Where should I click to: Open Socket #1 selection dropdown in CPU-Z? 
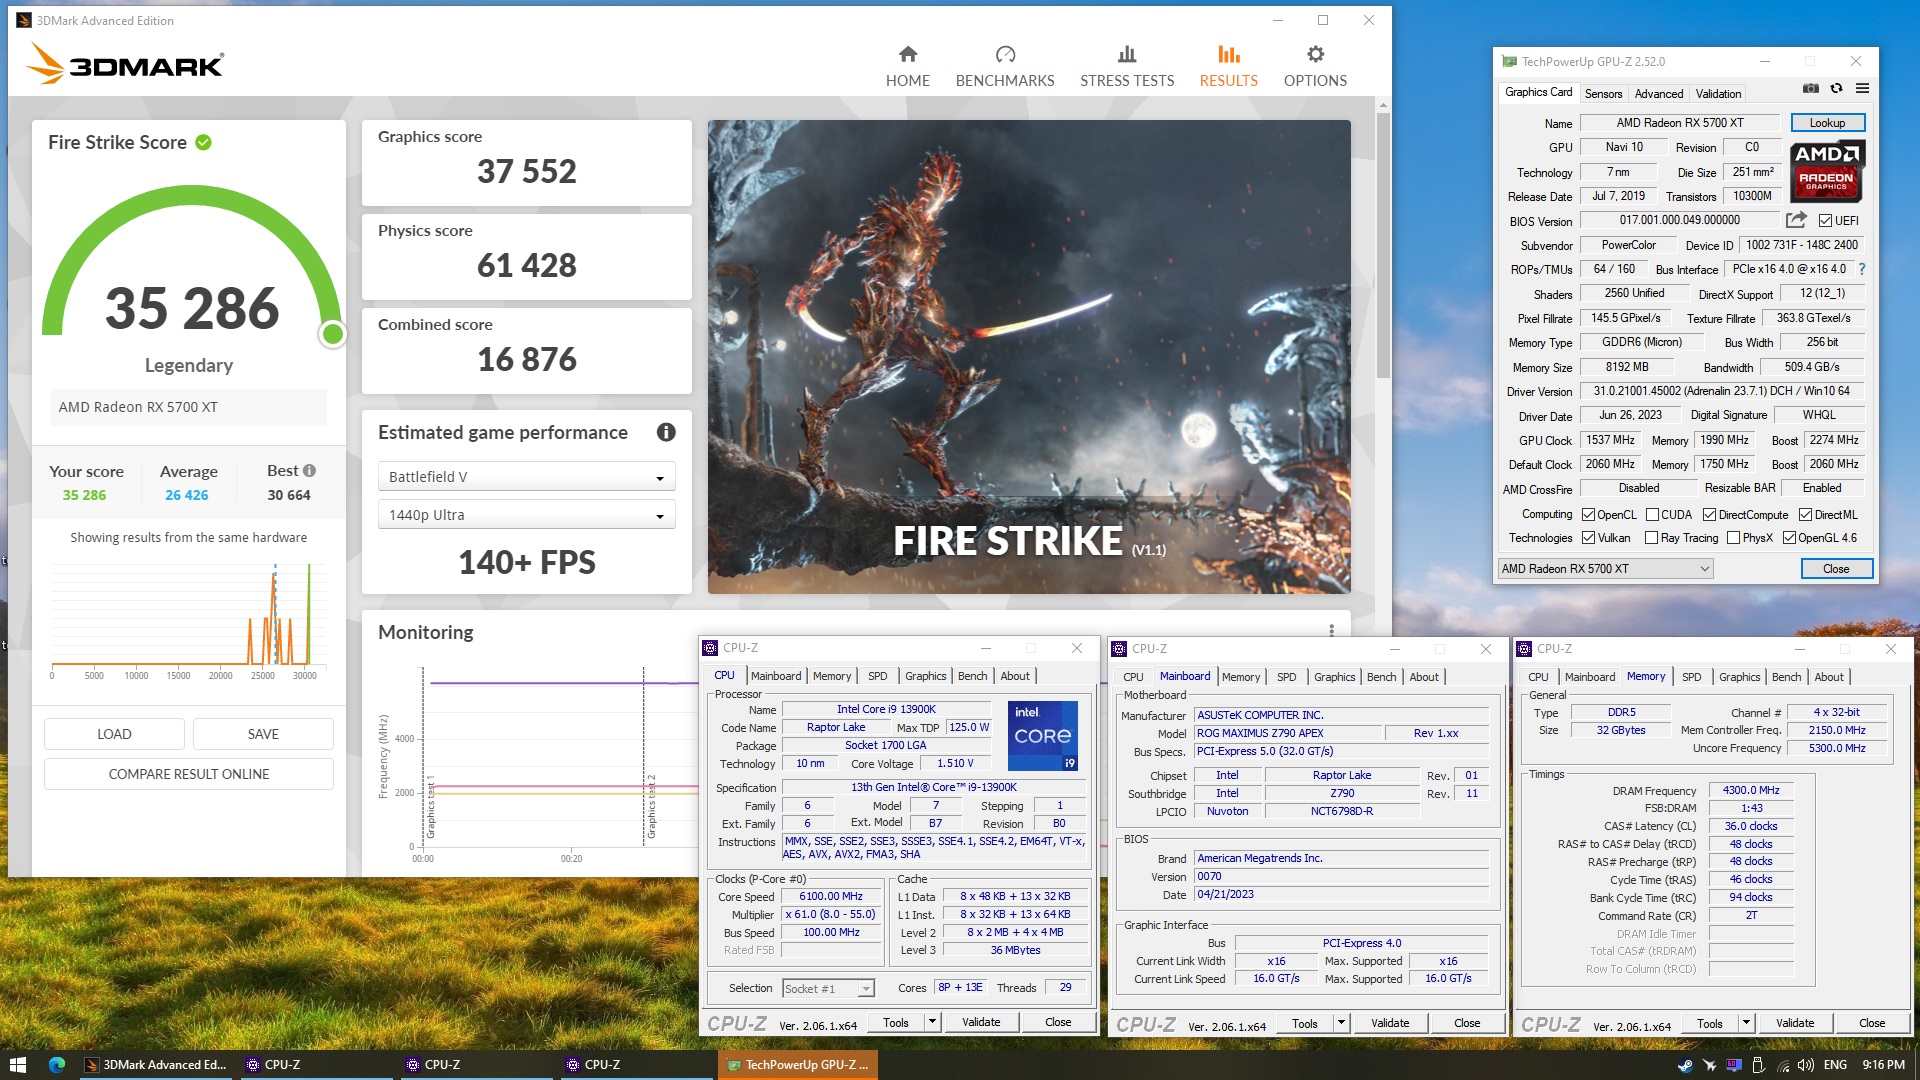(x=828, y=989)
